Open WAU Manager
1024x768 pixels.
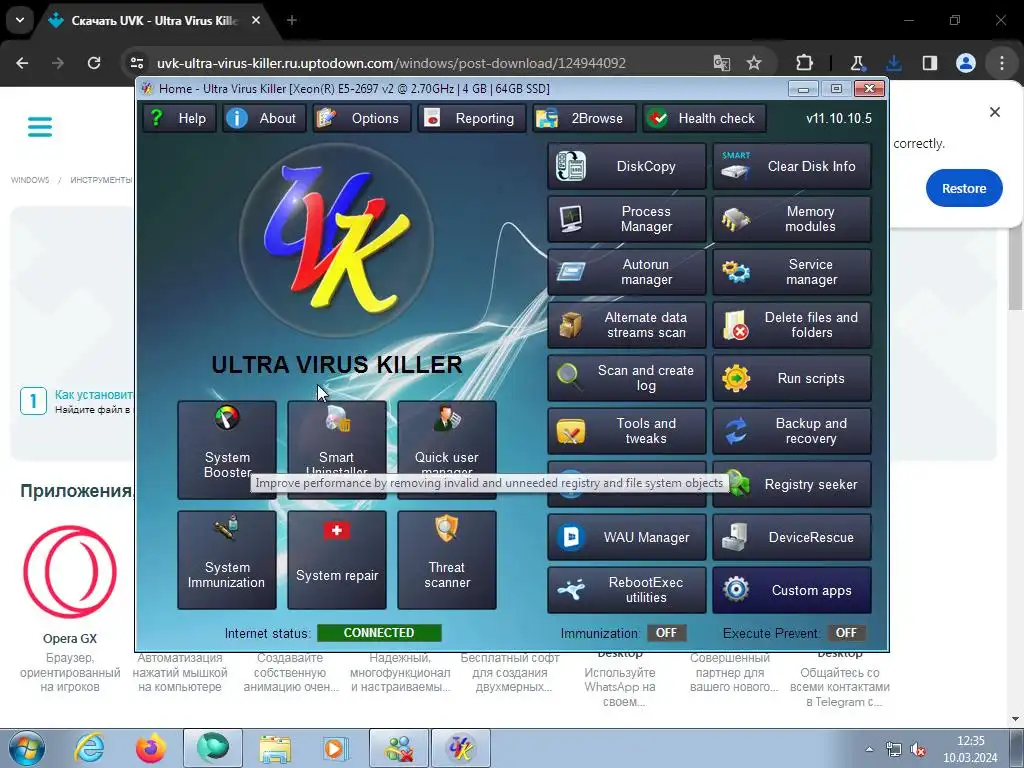627,537
